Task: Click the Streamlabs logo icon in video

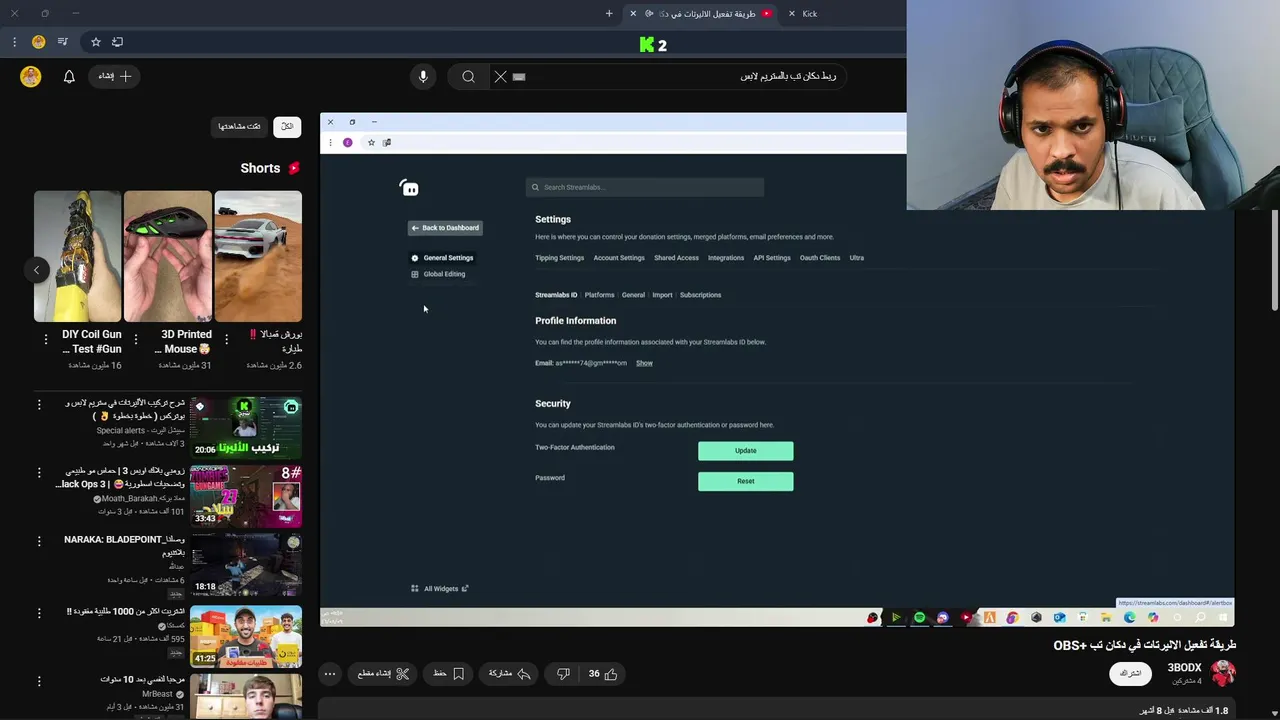Action: click(x=409, y=187)
